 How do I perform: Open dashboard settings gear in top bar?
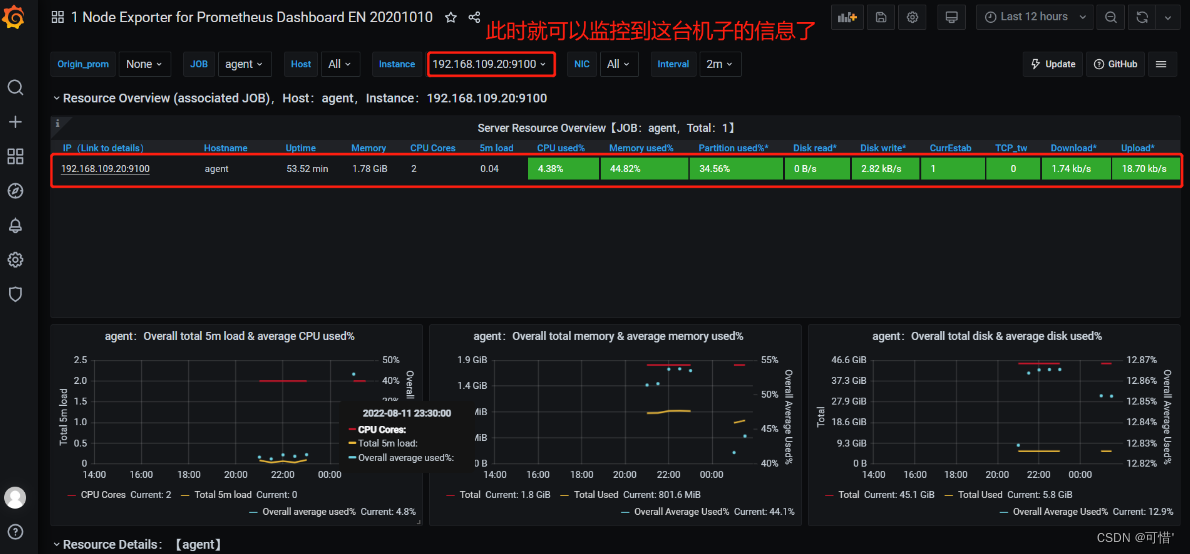click(x=912, y=17)
